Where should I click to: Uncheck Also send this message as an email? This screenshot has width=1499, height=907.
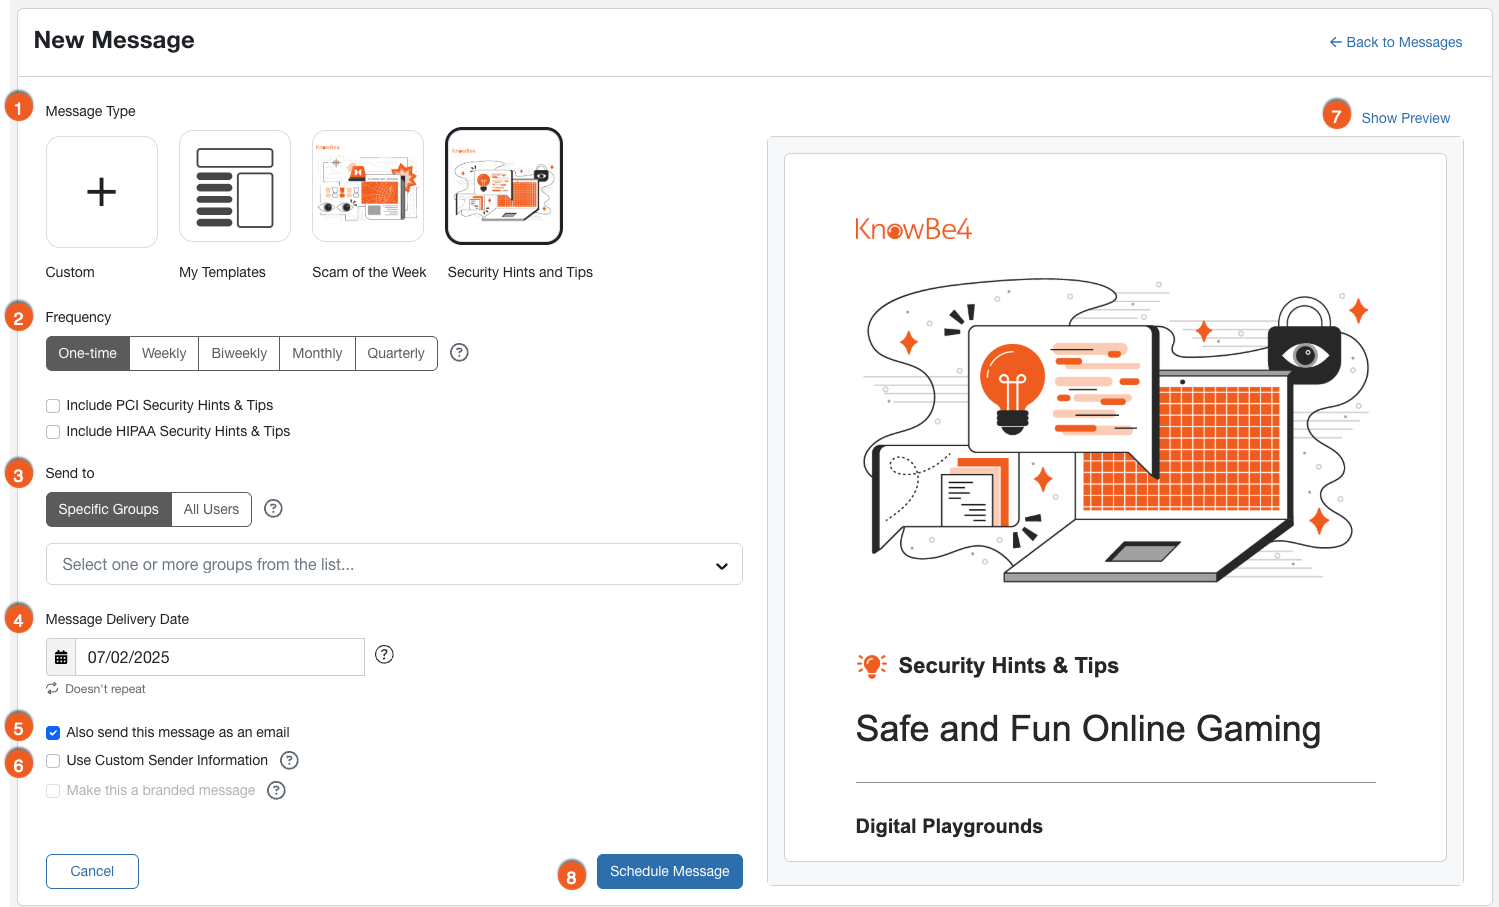pyautogui.click(x=52, y=732)
